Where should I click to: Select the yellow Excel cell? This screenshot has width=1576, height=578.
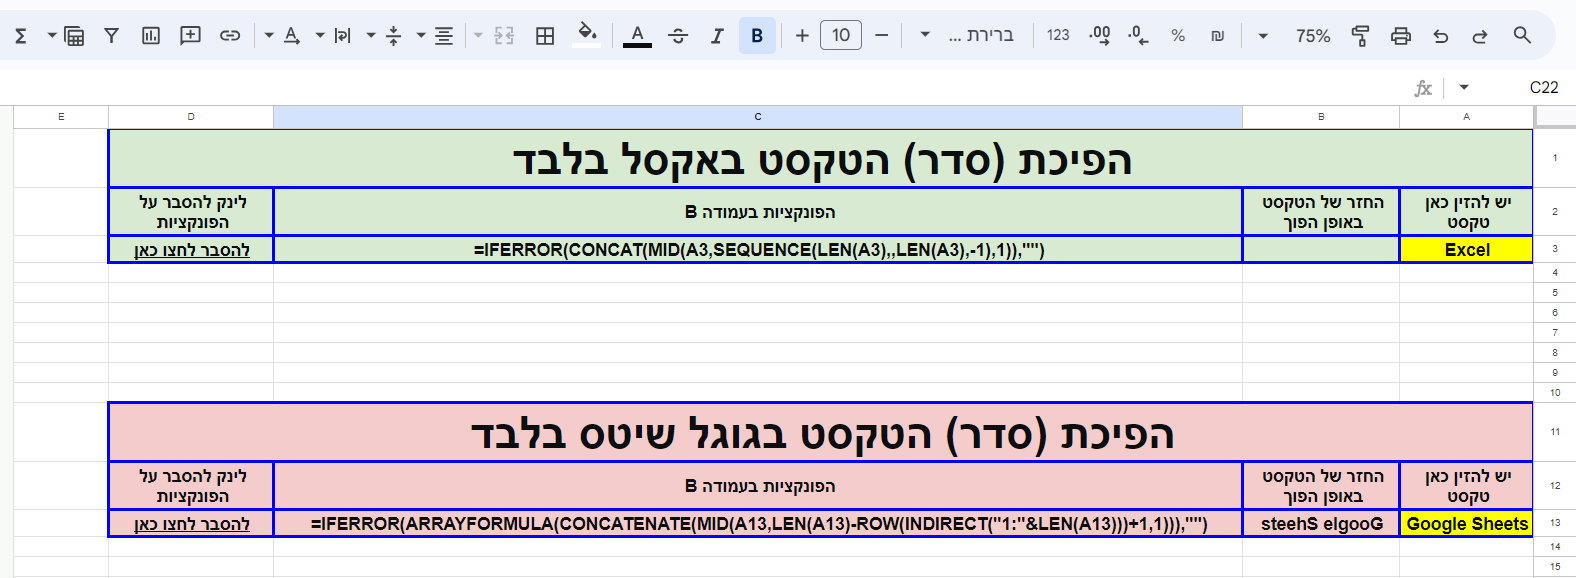1466,249
